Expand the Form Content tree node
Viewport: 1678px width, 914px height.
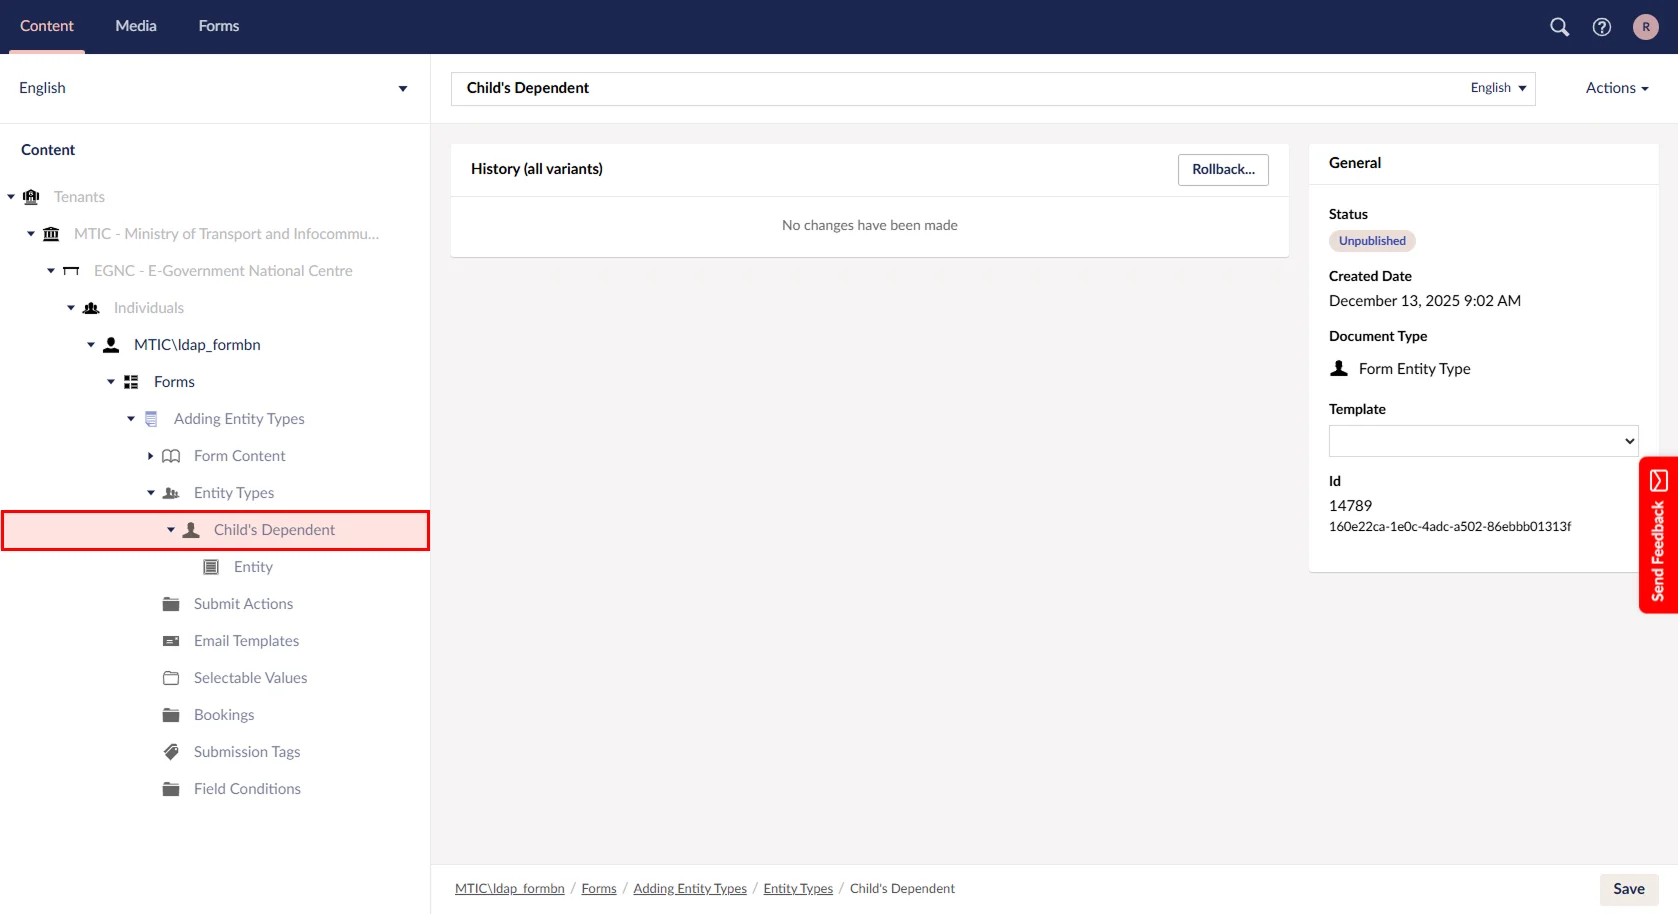(x=150, y=456)
